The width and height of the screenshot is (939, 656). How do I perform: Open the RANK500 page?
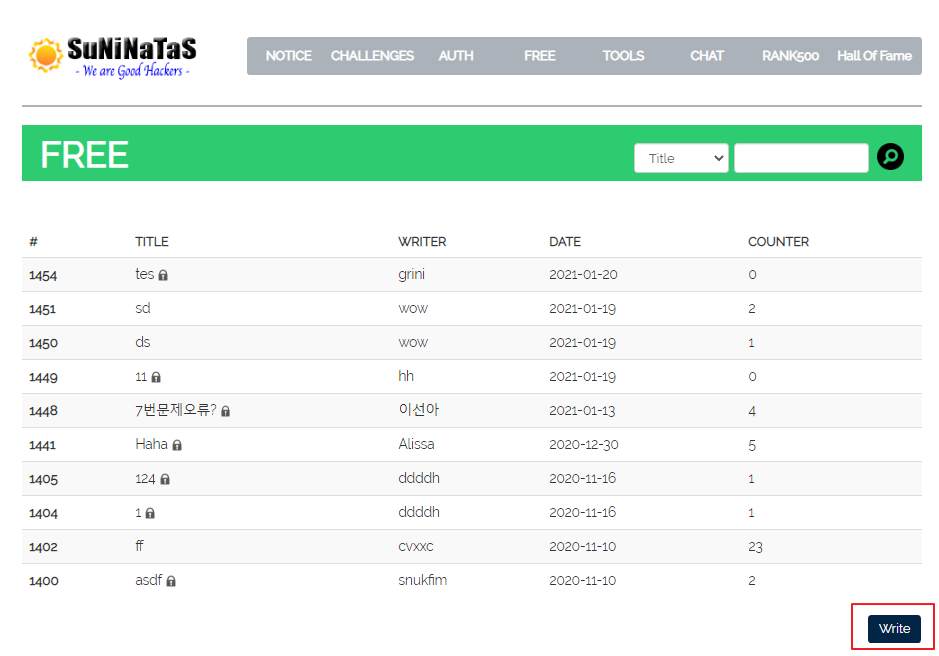coord(790,56)
